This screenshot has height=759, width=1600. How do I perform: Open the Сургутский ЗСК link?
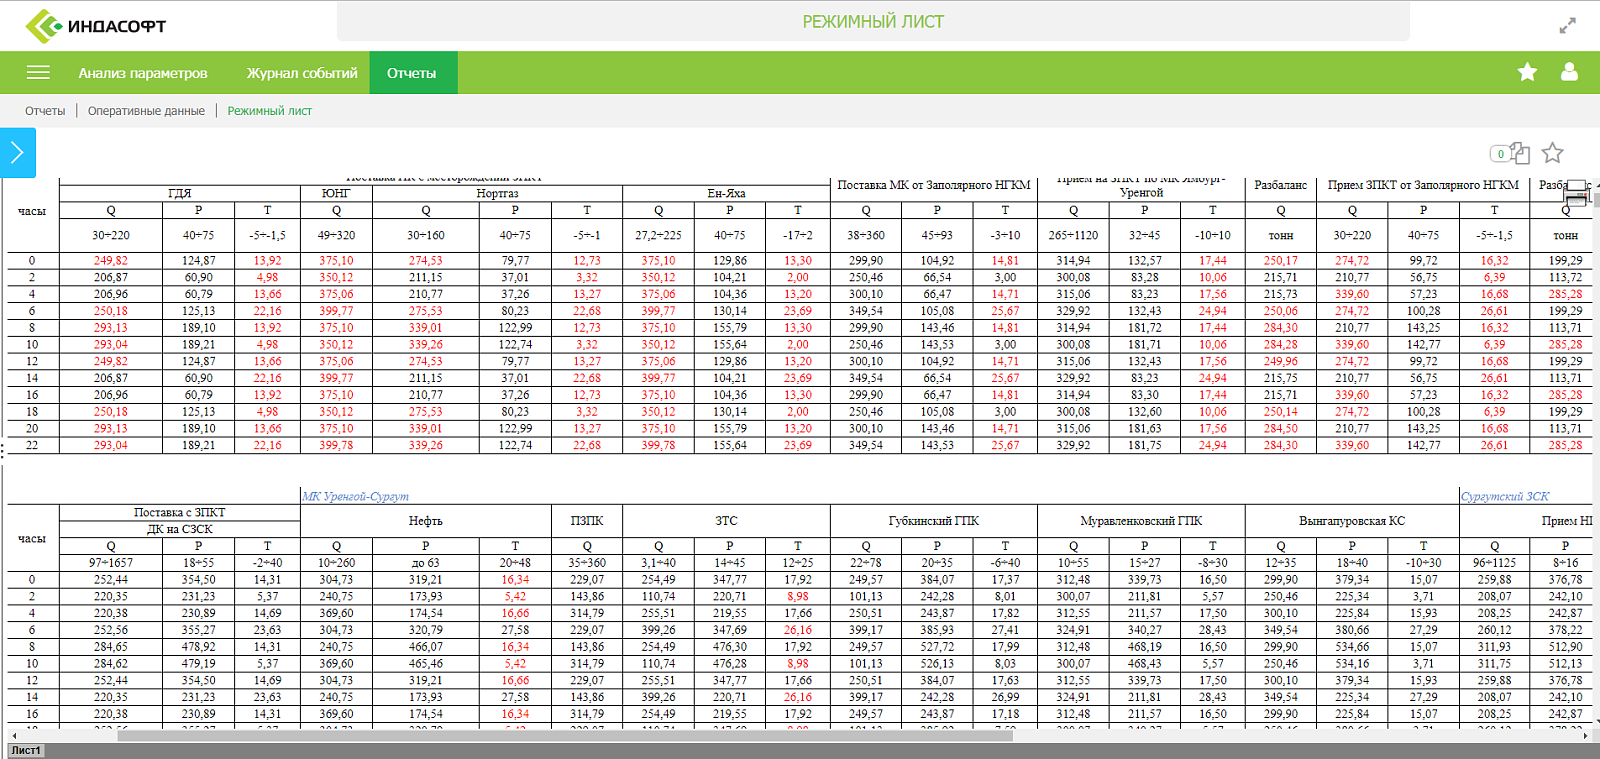point(1505,496)
